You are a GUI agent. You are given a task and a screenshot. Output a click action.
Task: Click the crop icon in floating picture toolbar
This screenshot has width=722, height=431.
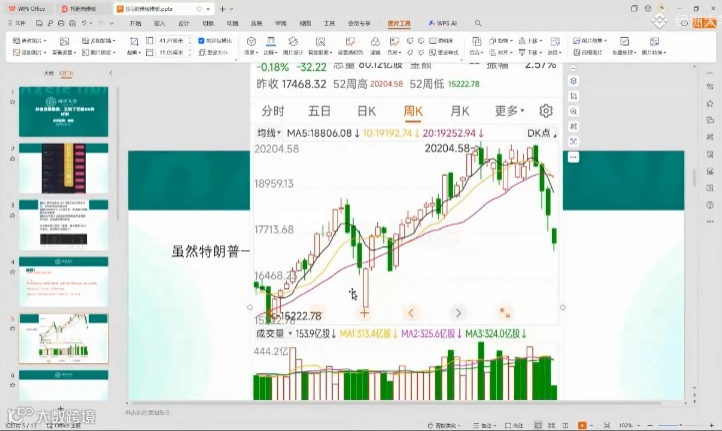click(x=573, y=96)
